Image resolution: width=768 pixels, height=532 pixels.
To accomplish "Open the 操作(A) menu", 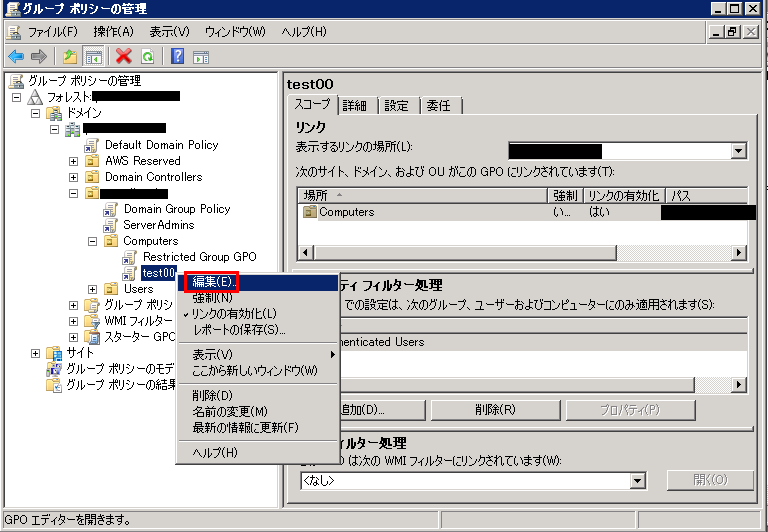I will coord(114,32).
